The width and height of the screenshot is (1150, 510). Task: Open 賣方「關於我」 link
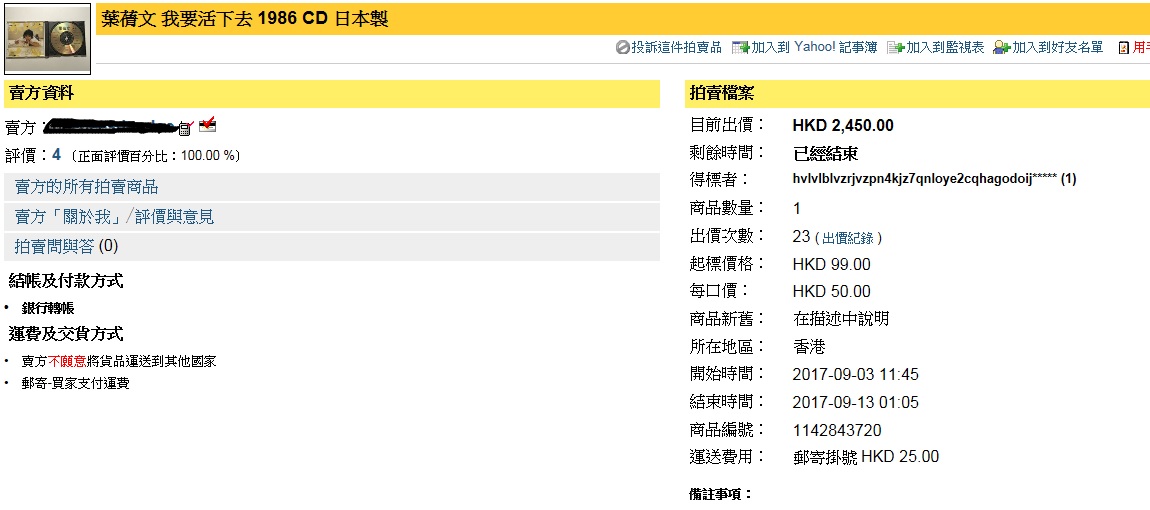point(69,217)
